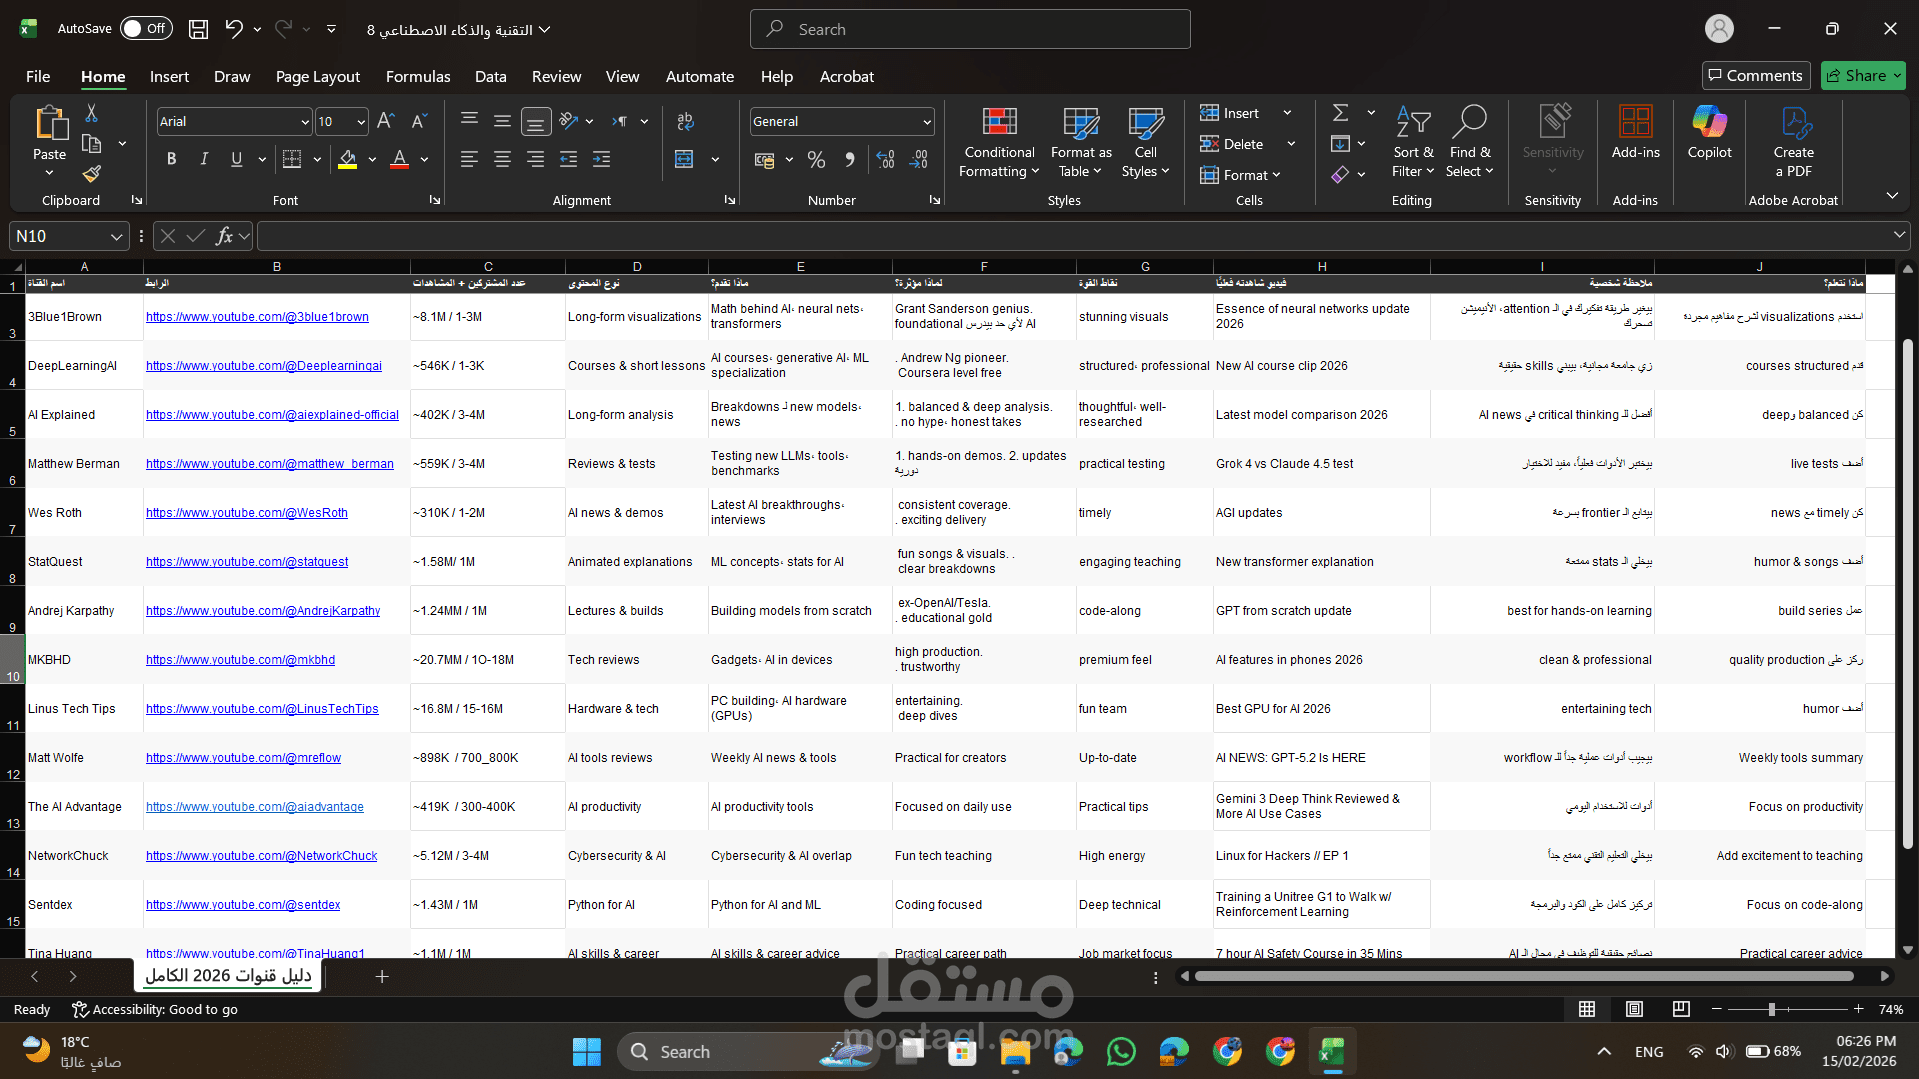Open the Paste options dropdown arrow
The width and height of the screenshot is (1919, 1079).
pos(49,173)
